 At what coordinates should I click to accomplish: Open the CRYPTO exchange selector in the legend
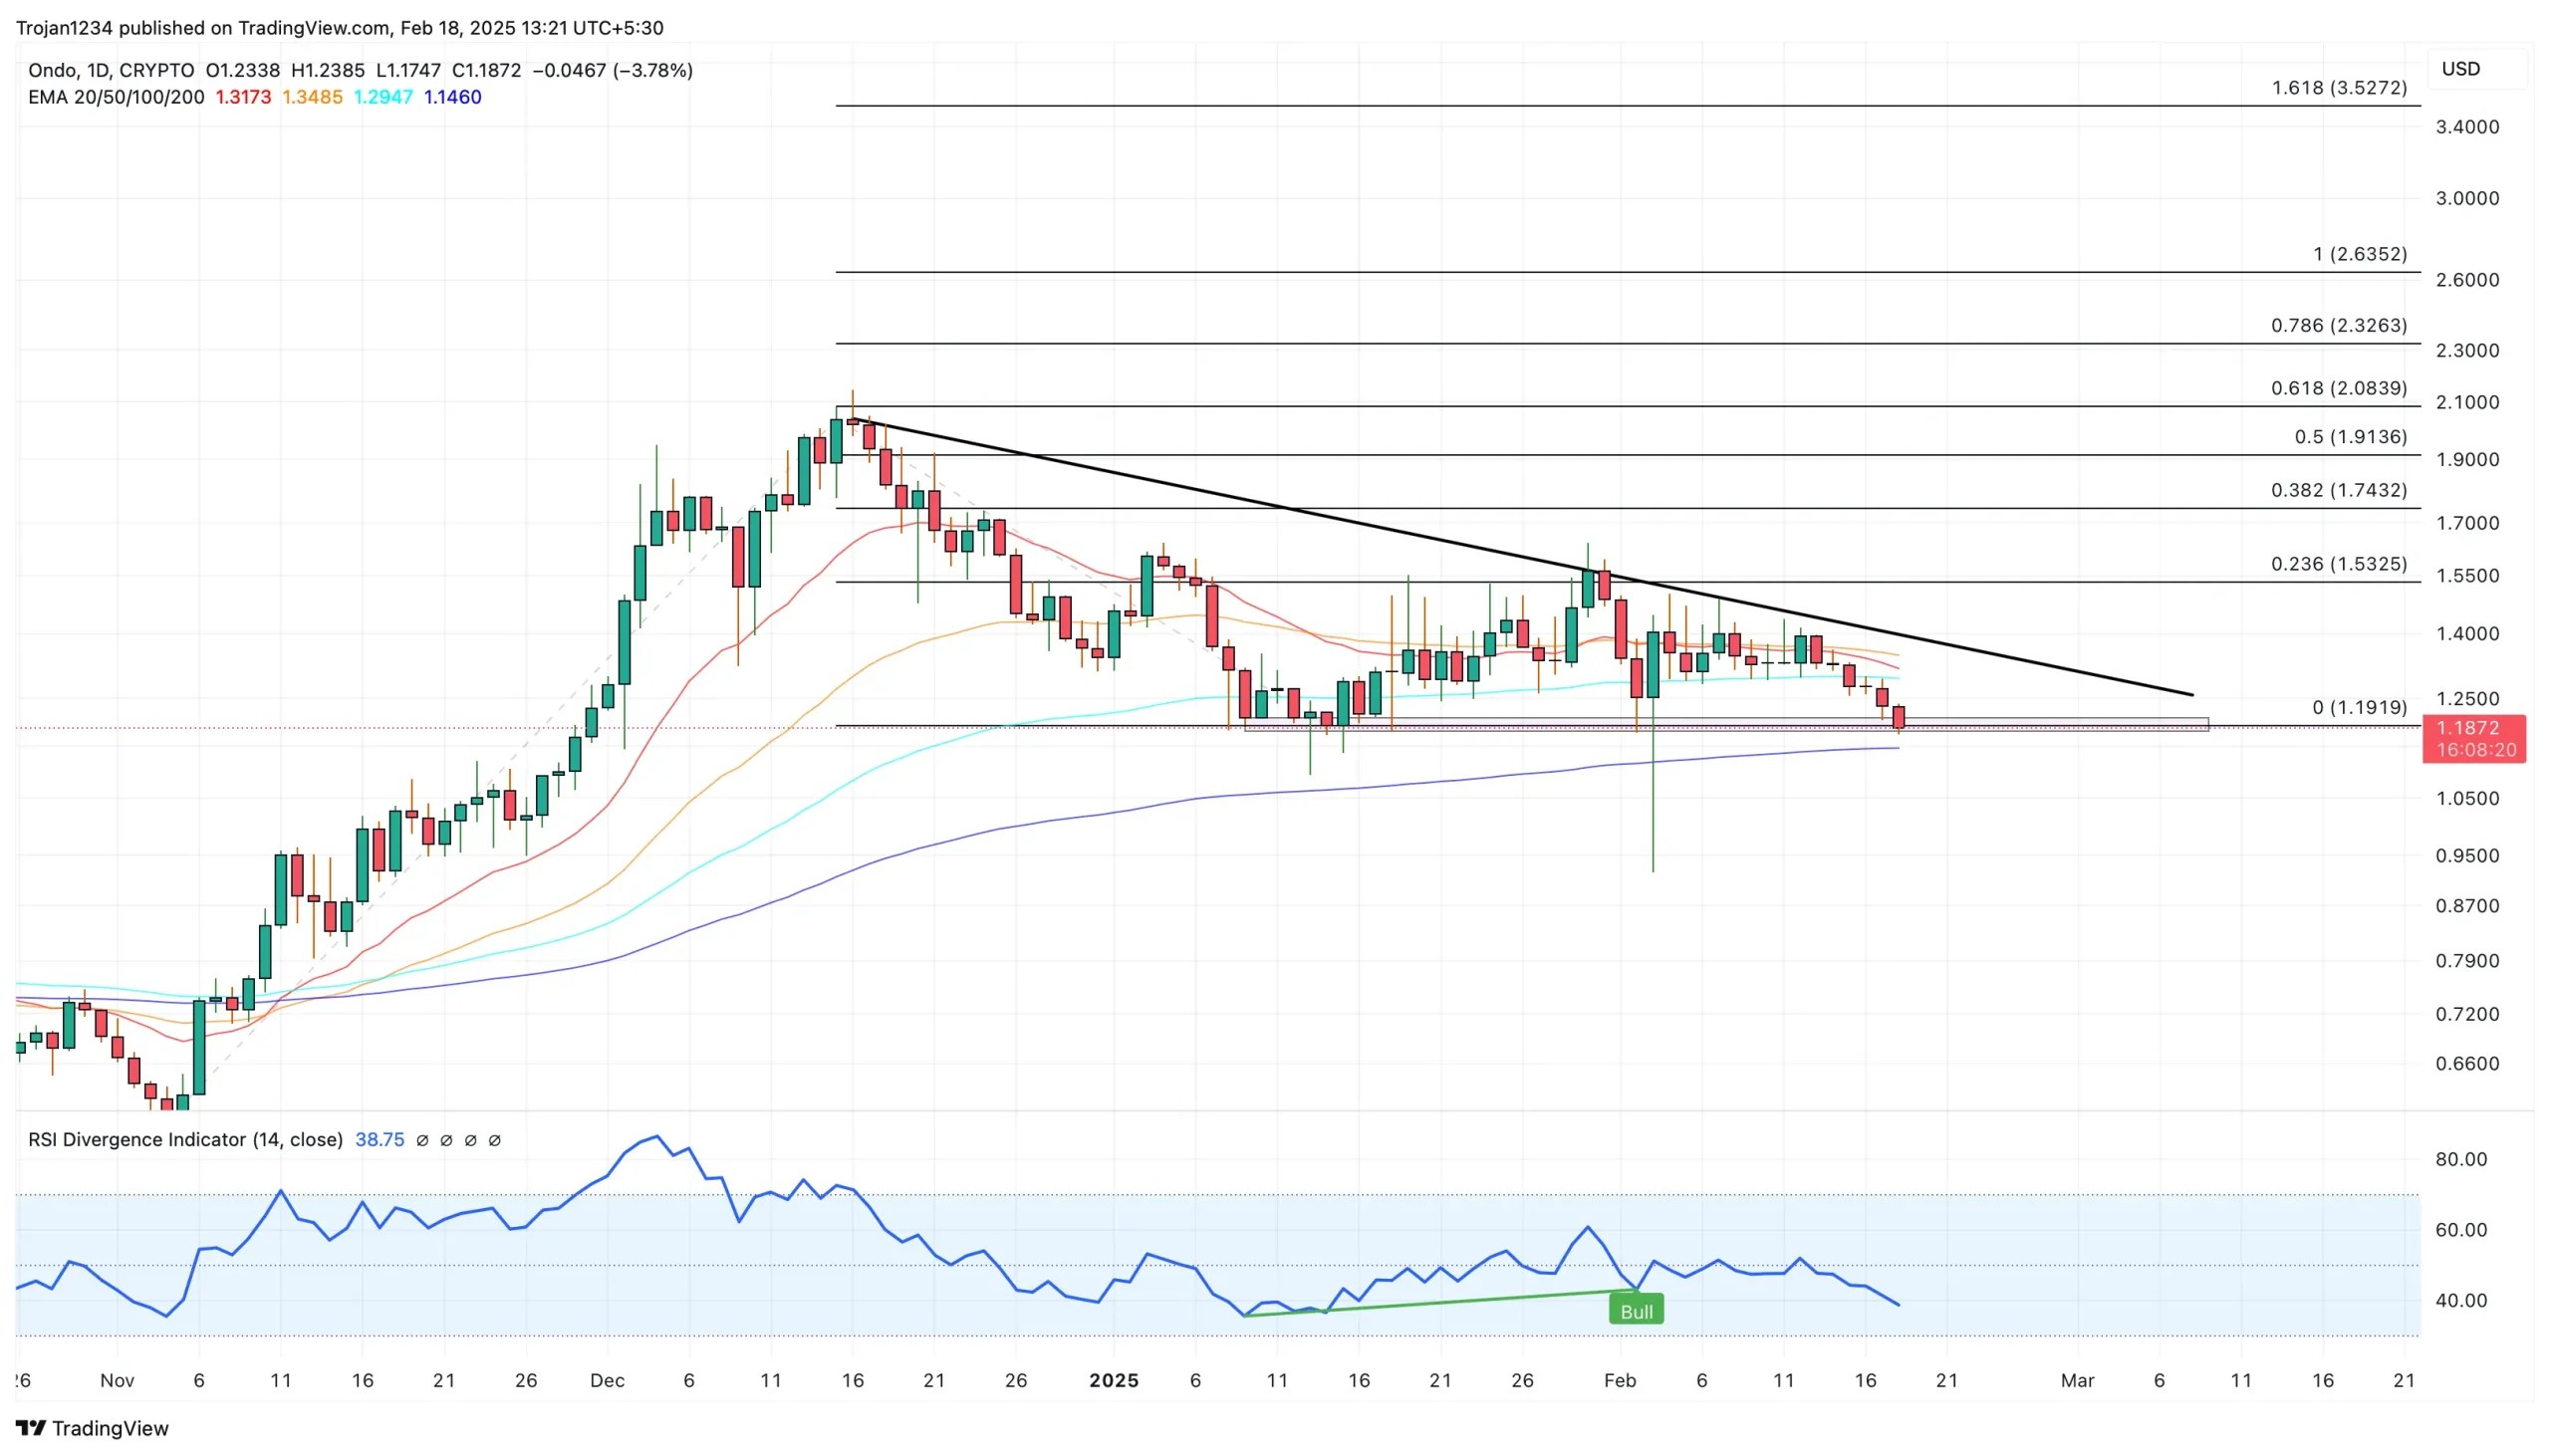pyautogui.click(x=156, y=70)
